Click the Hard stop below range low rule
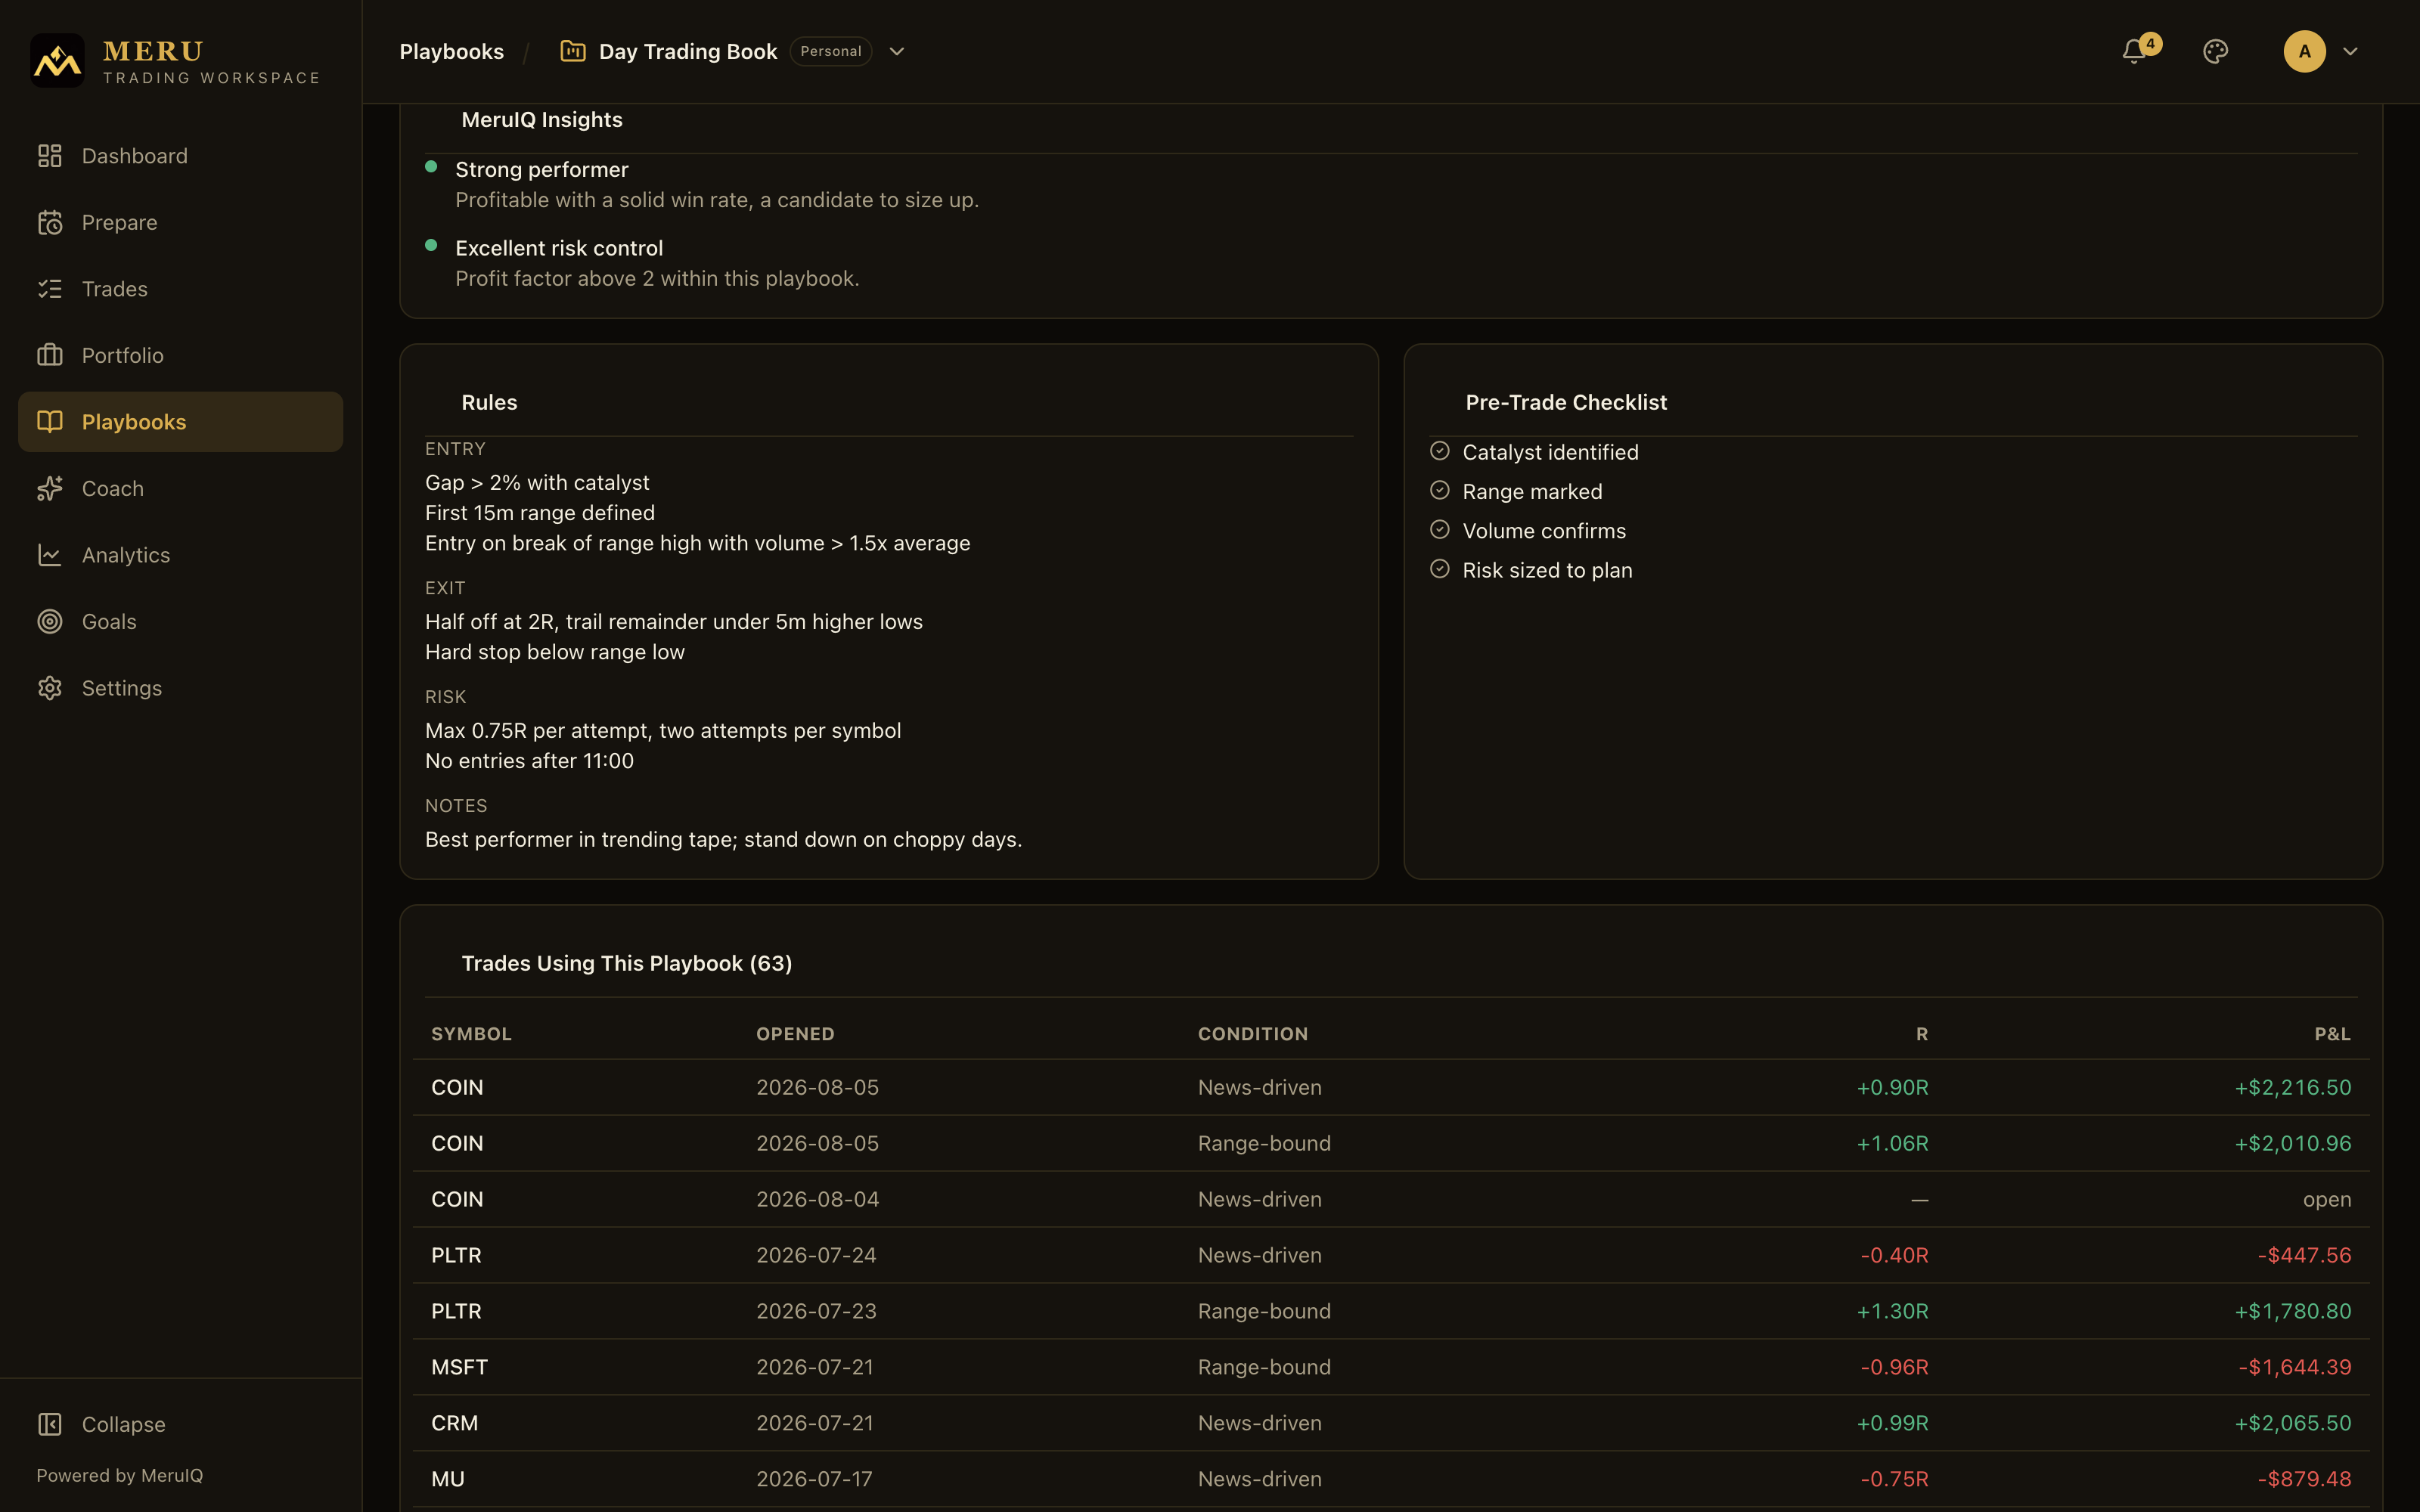The height and width of the screenshot is (1512, 2420). 555,652
